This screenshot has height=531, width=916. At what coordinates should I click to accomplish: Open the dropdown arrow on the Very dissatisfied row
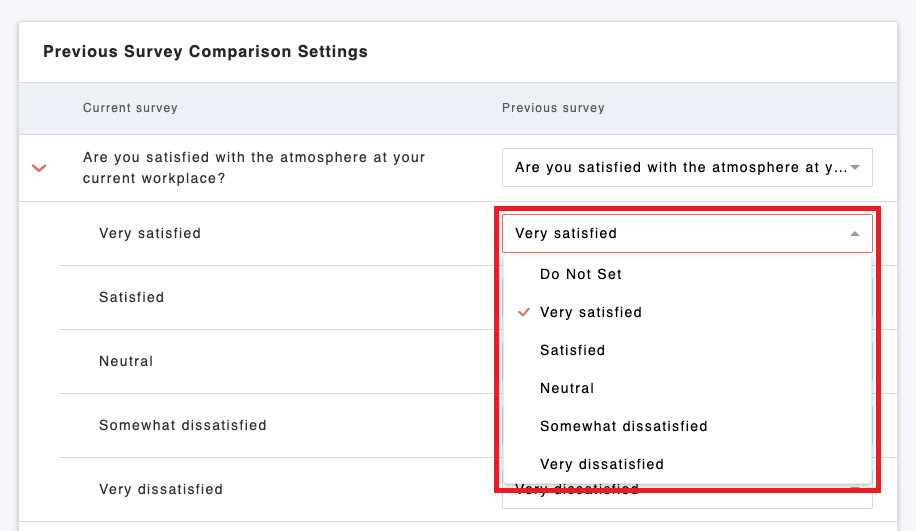pos(855,490)
